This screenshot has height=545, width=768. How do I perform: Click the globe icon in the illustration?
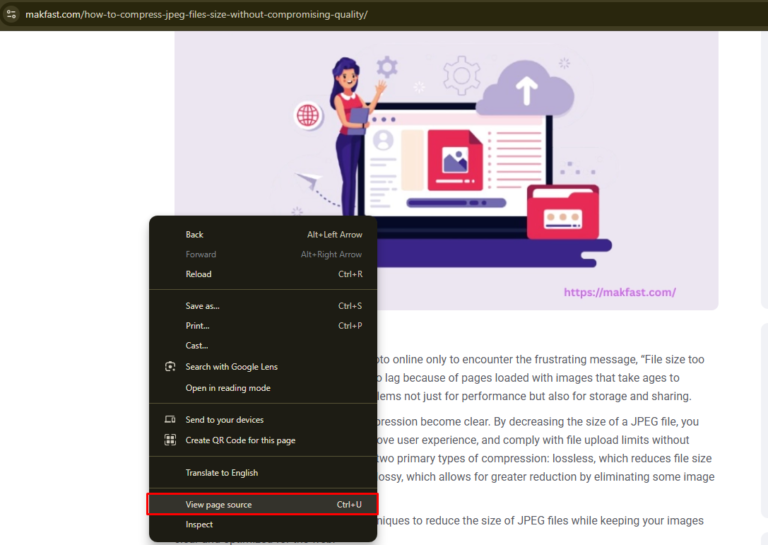click(308, 115)
